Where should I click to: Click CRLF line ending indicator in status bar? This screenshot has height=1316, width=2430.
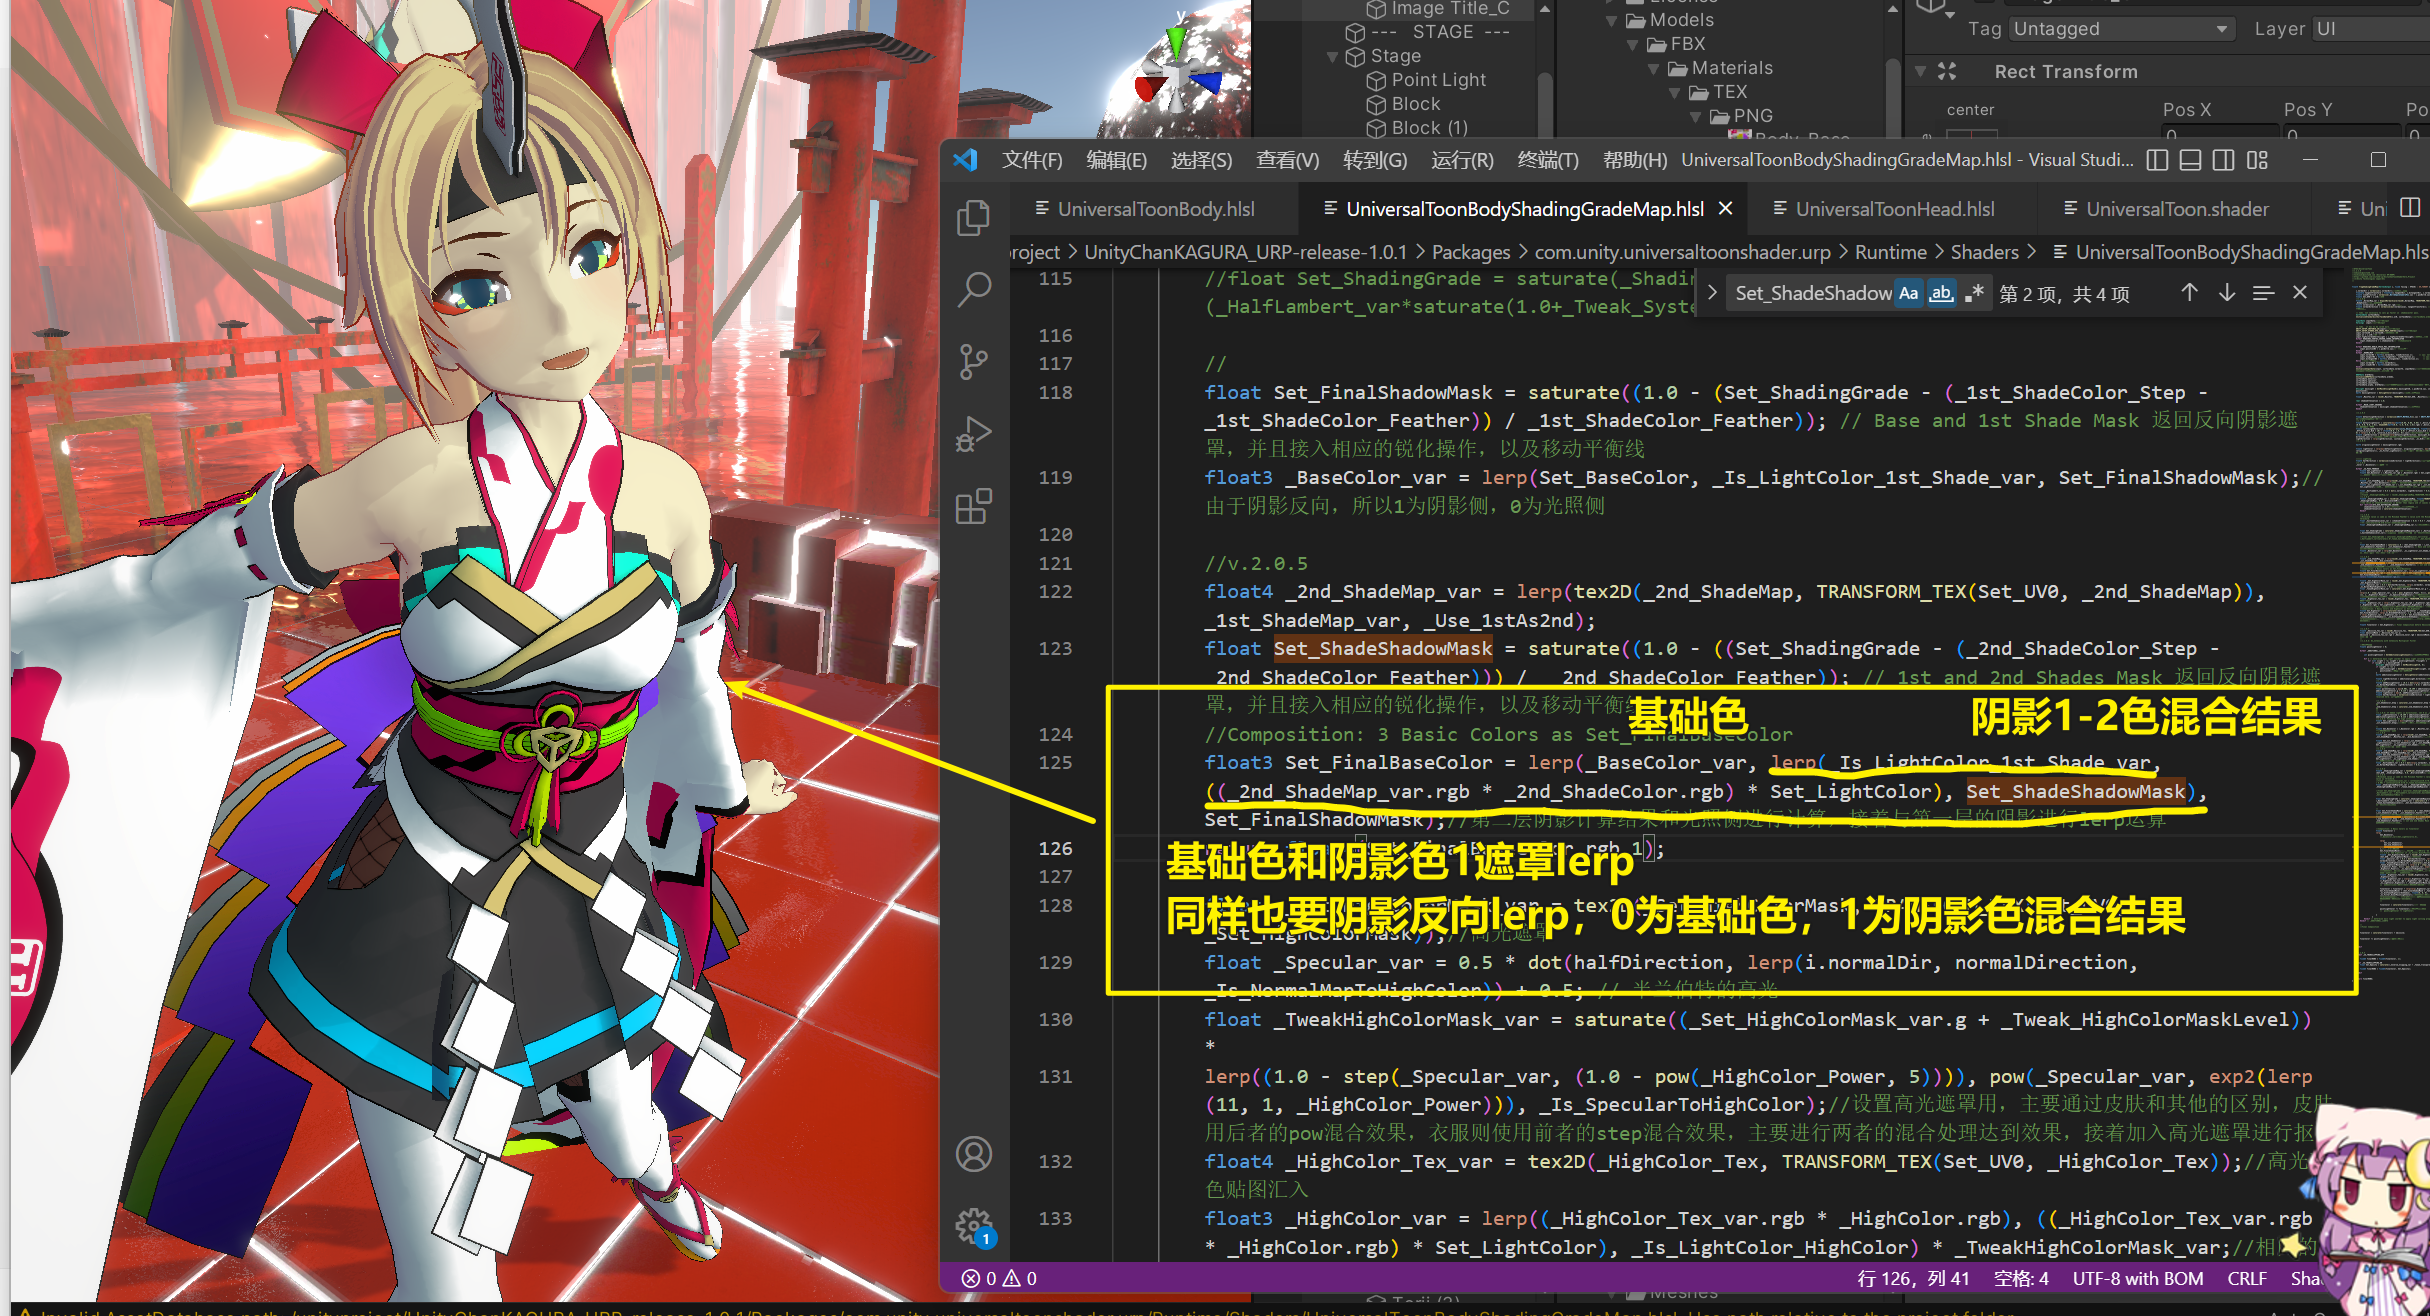(x=2247, y=1278)
